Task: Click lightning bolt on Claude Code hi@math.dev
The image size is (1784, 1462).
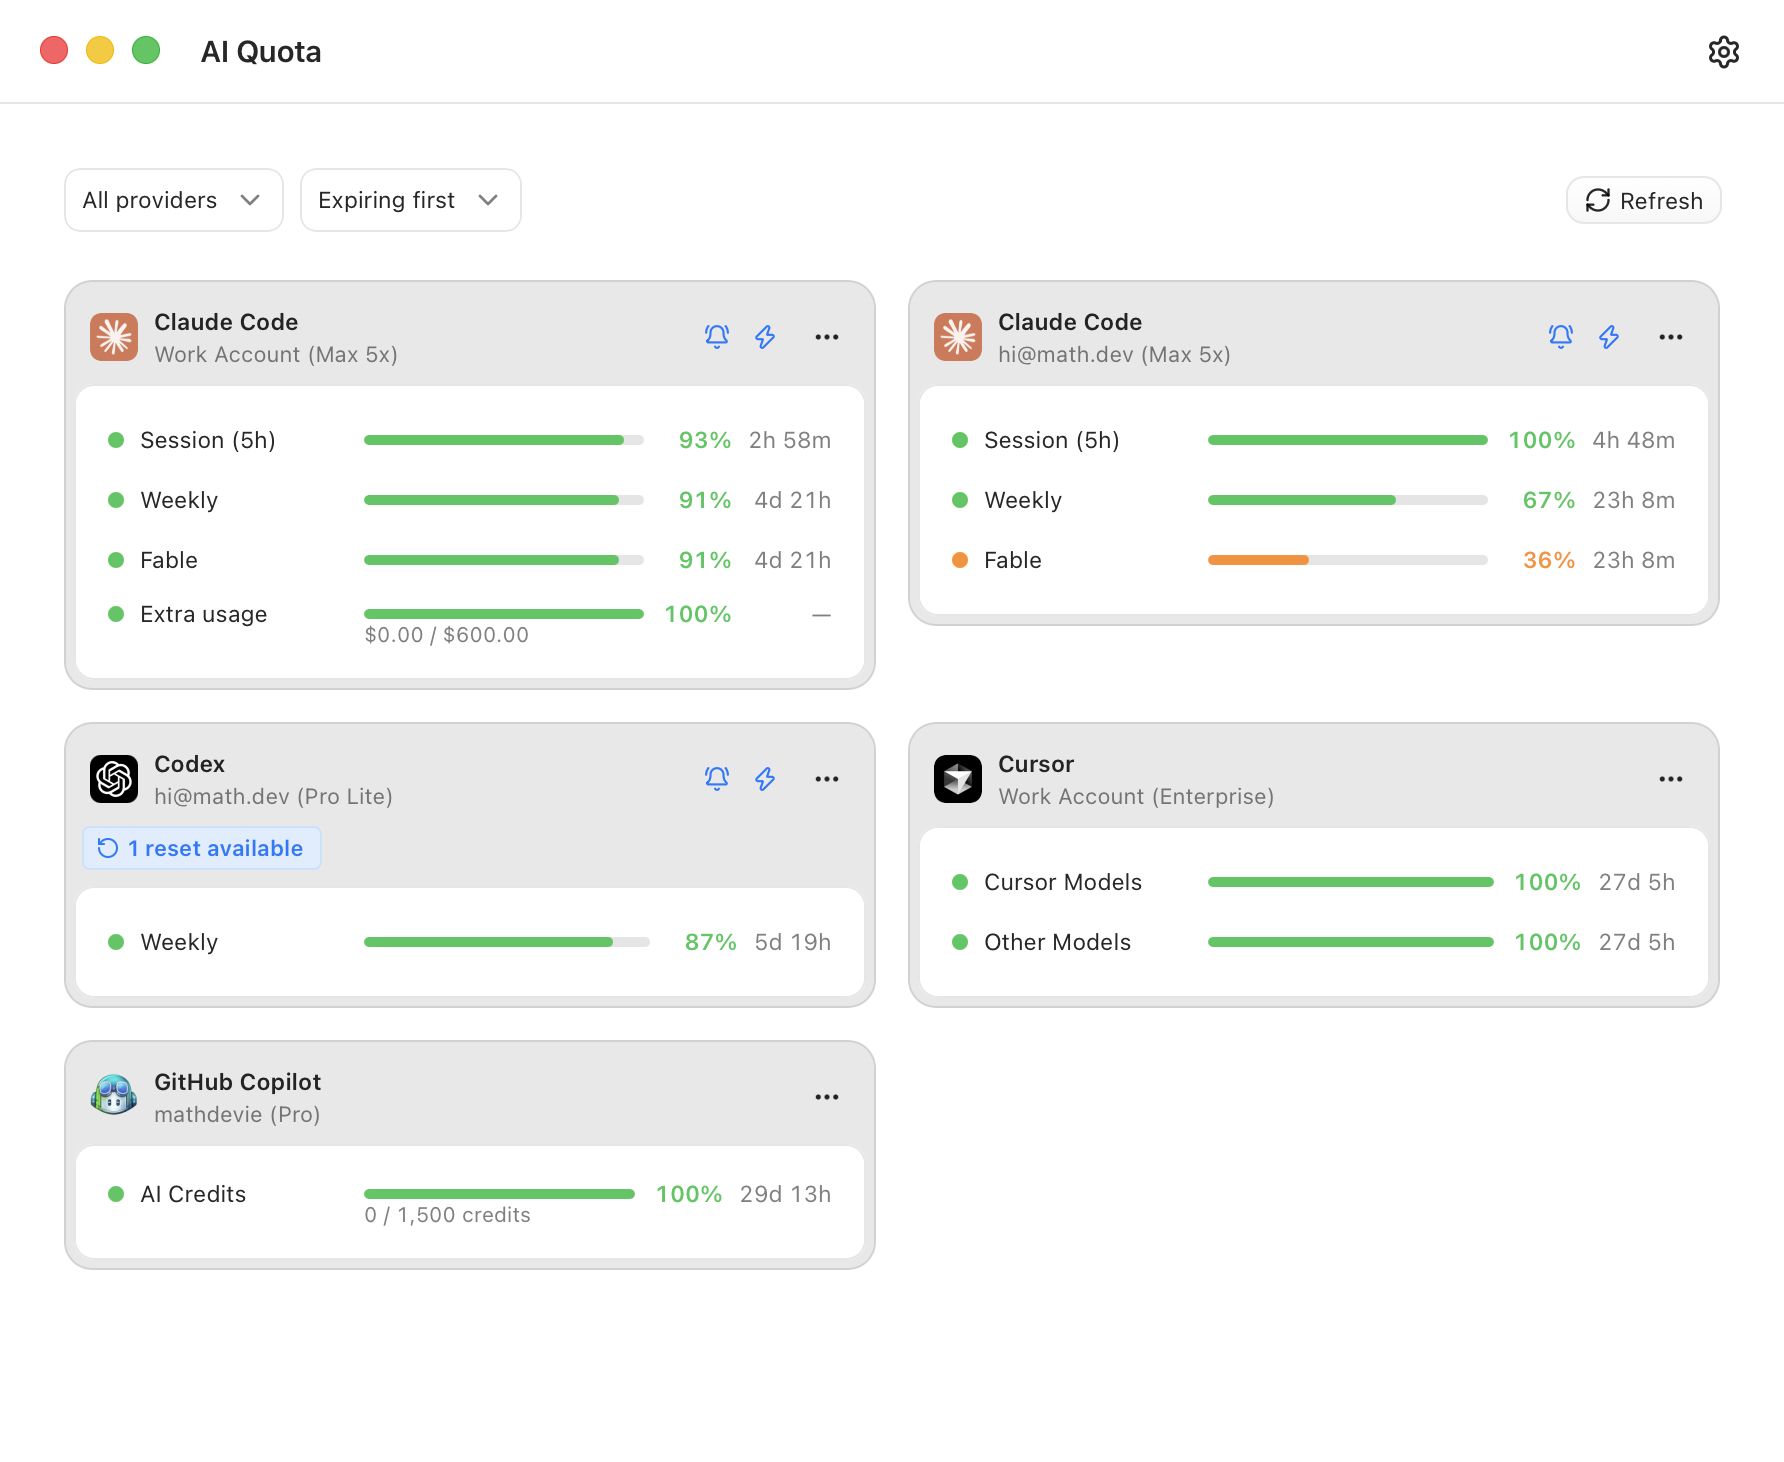Action: tap(1609, 337)
